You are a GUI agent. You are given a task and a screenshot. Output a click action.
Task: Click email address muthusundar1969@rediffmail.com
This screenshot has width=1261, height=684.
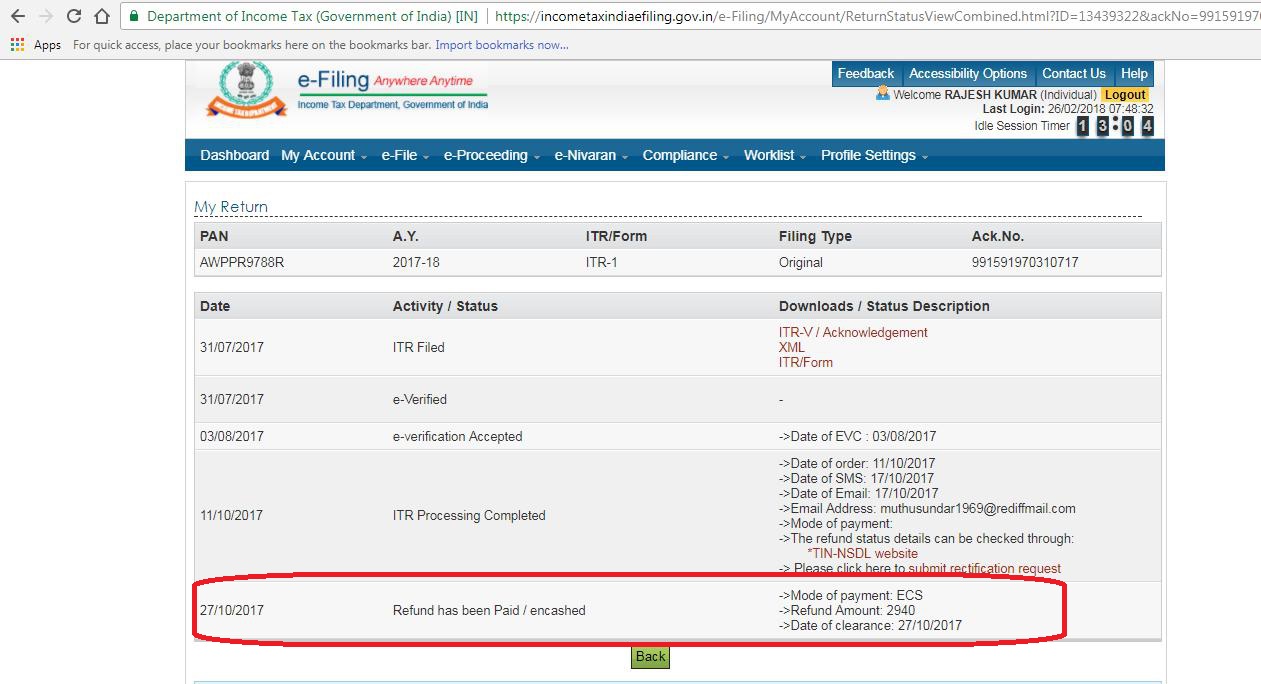click(x=978, y=508)
